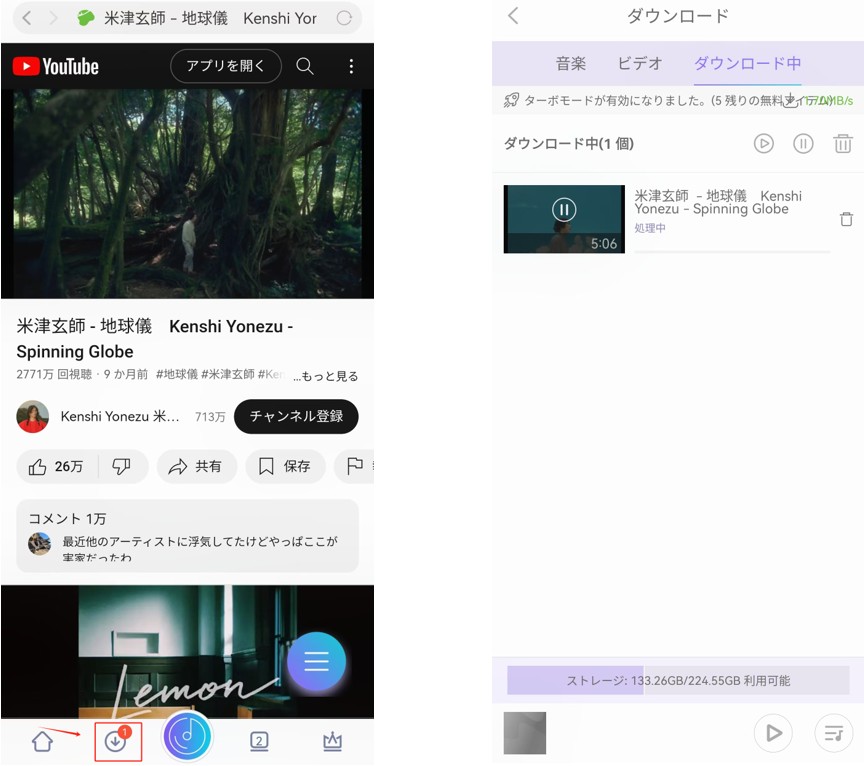Tap the center music disc button
The height and width of the screenshot is (766, 864).
[187, 737]
